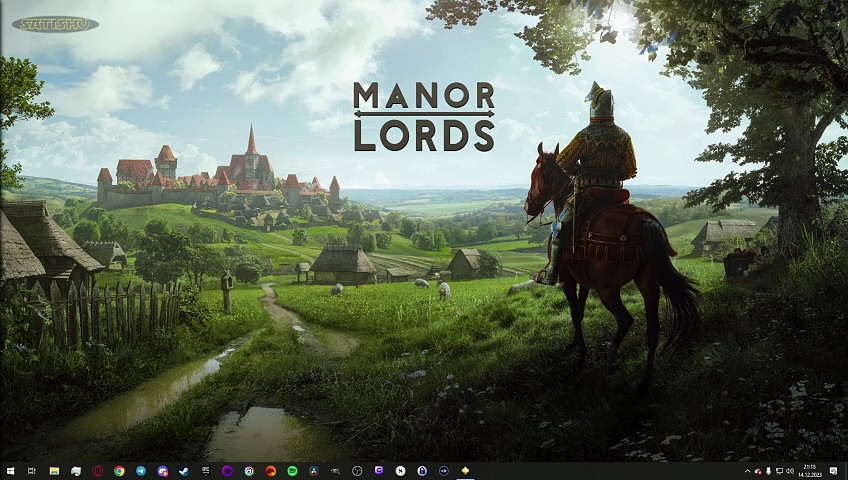The height and width of the screenshot is (480, 848).
Task: Launch Google Chrome from the taskbar
Action: pos(119,471)
